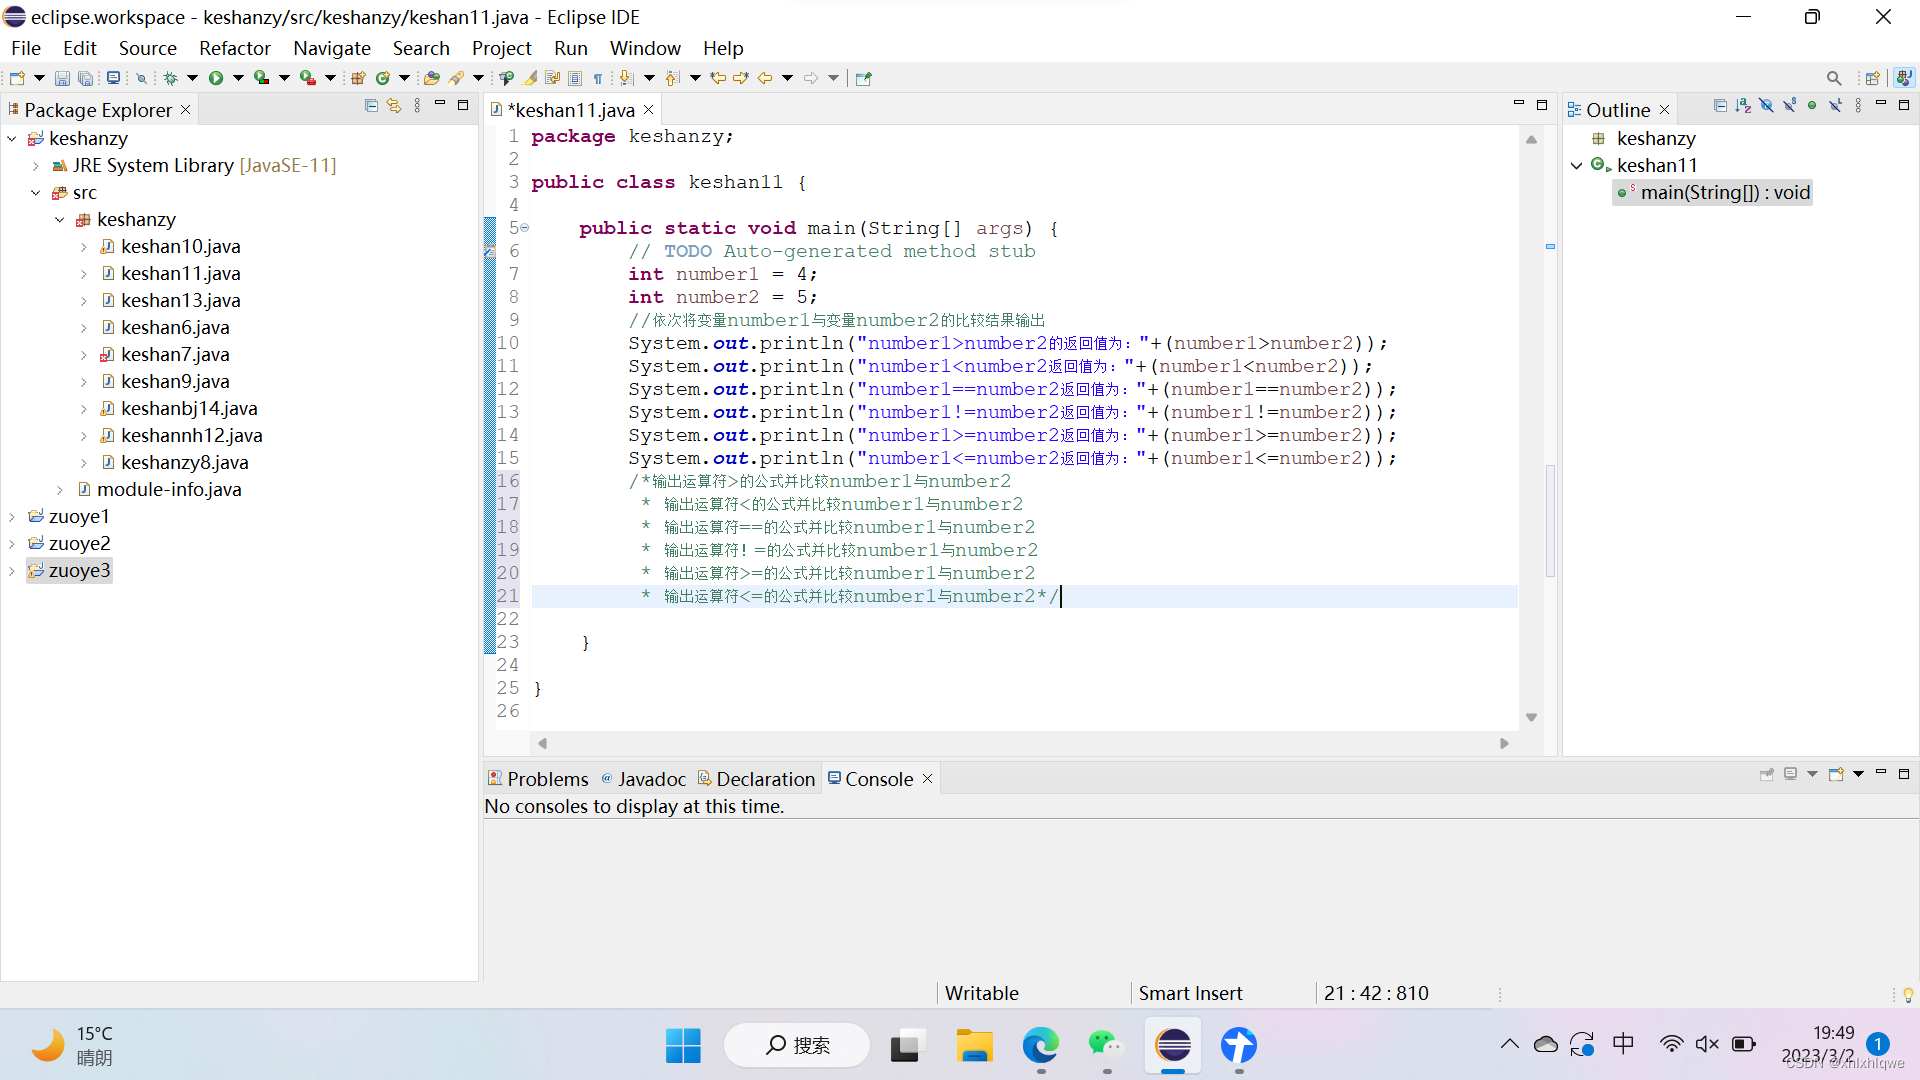This screenshot has height=1080, width=1920.
Task: Collapse all in the Outline panel
Action: pos(1720,106)
